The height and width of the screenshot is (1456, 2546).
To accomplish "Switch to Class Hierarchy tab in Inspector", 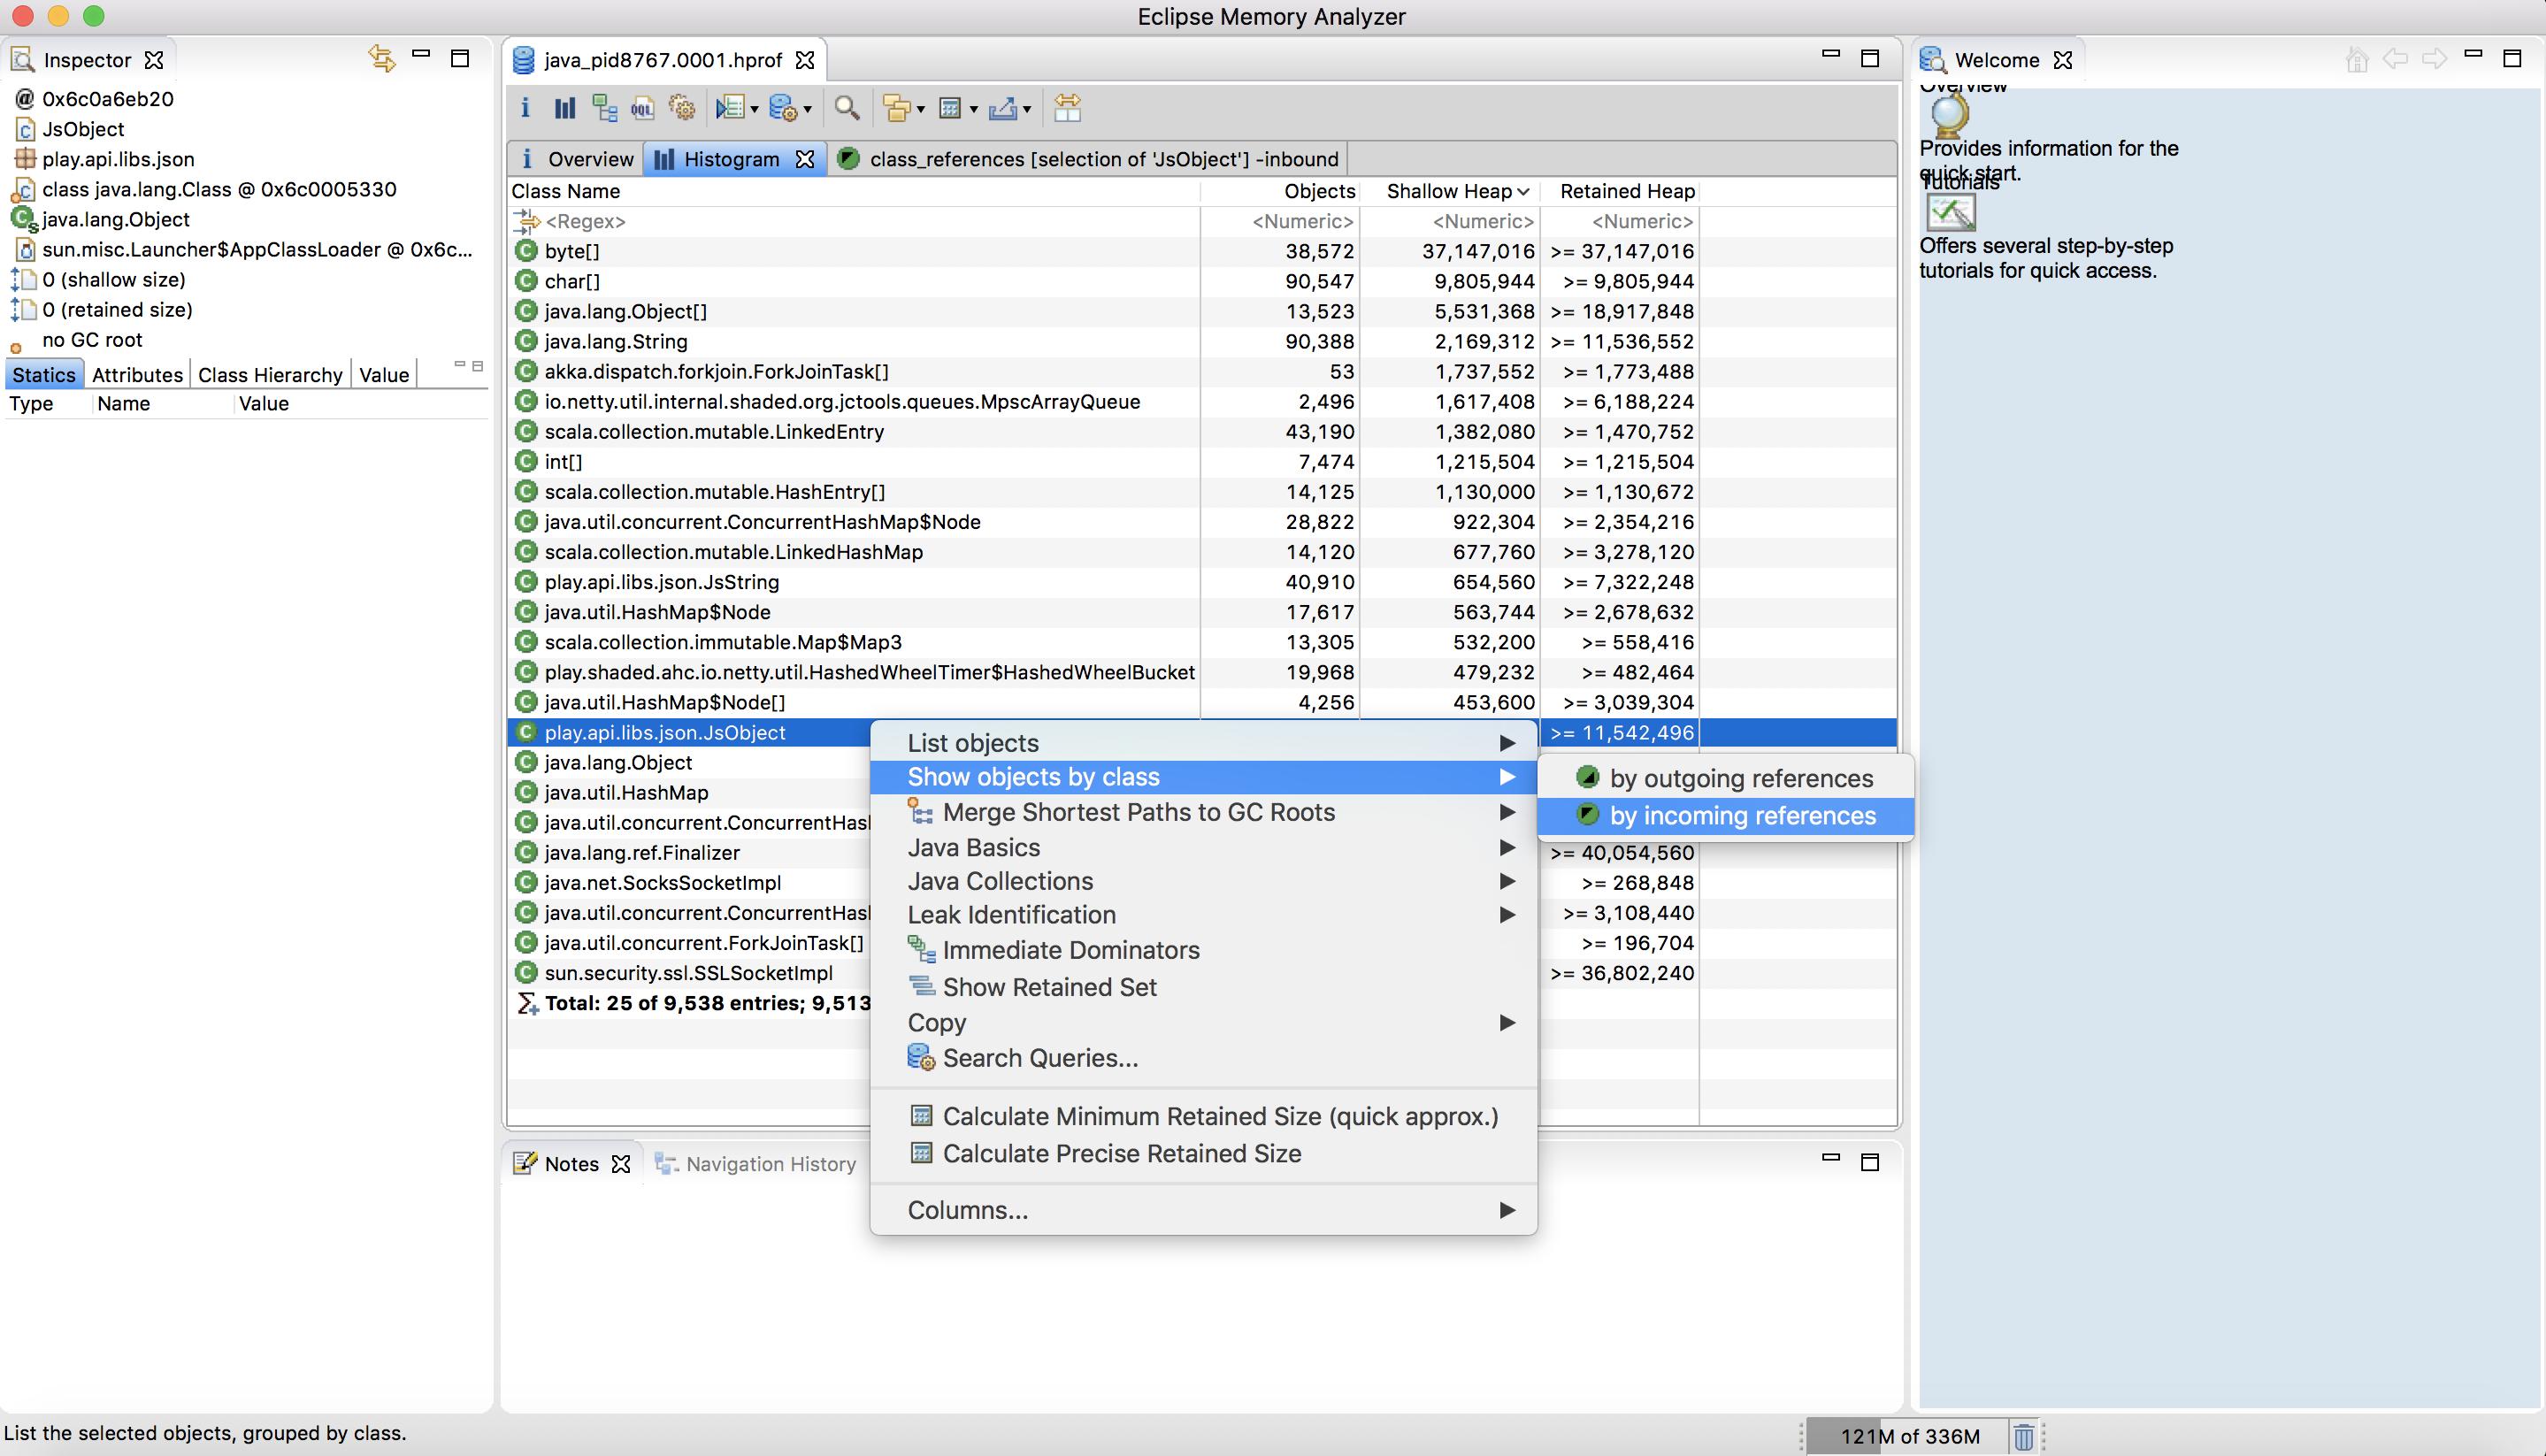I will click(x=270, y=375).
